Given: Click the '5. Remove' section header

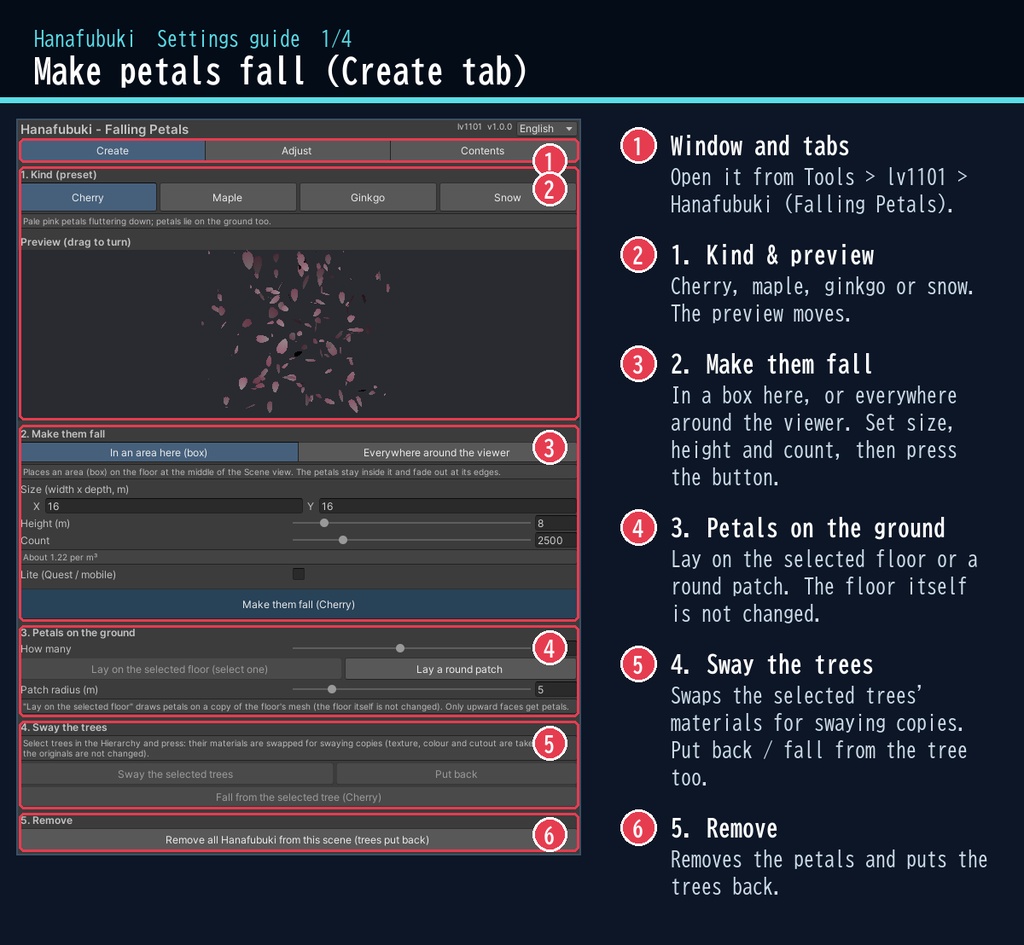Looking at the screenshot, I should pos(46,820).
